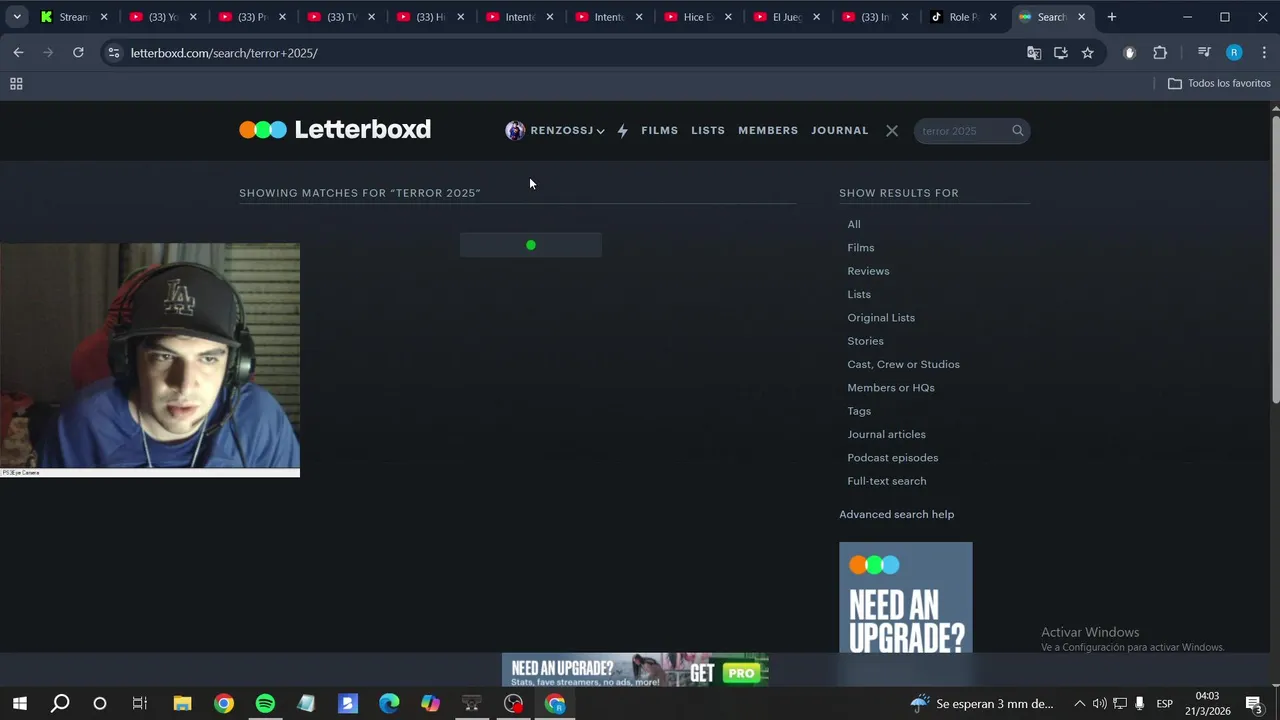Filter results by Reviews
1280x720 pixels.
868,271
